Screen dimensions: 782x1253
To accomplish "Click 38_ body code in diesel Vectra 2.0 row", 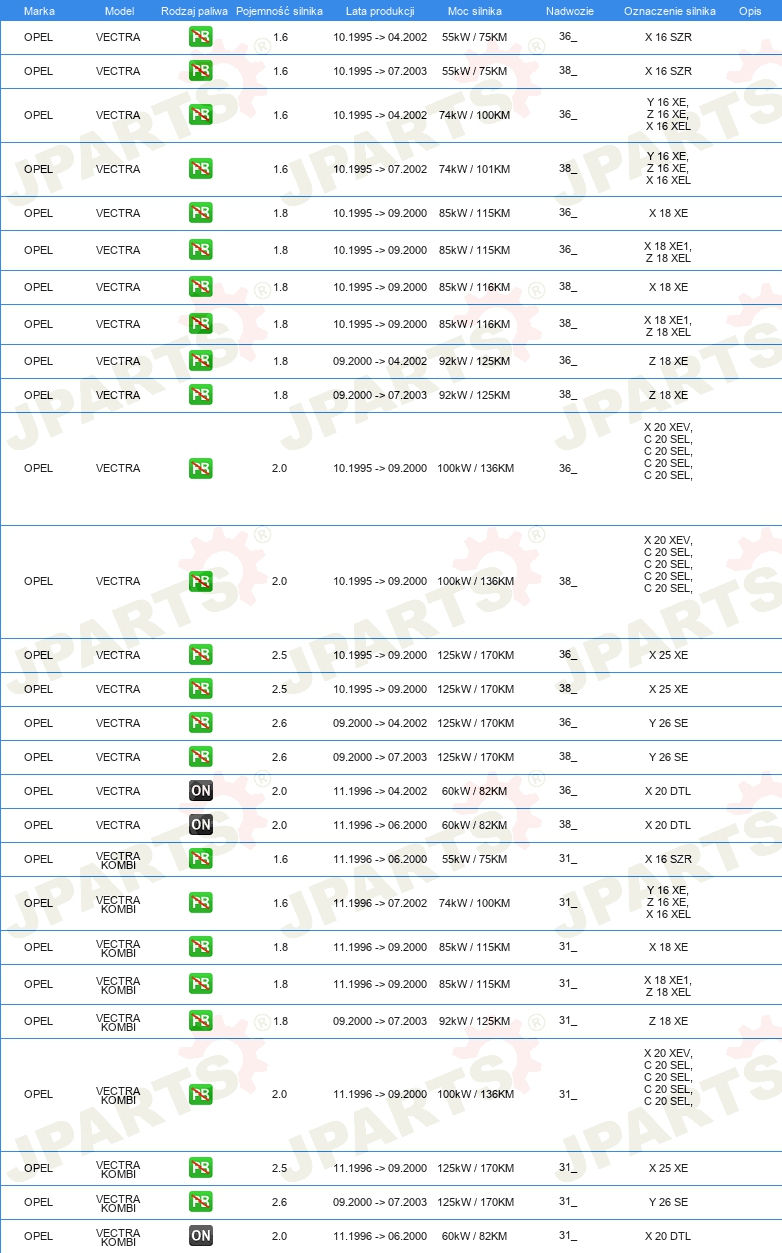I will pos(568,824).
